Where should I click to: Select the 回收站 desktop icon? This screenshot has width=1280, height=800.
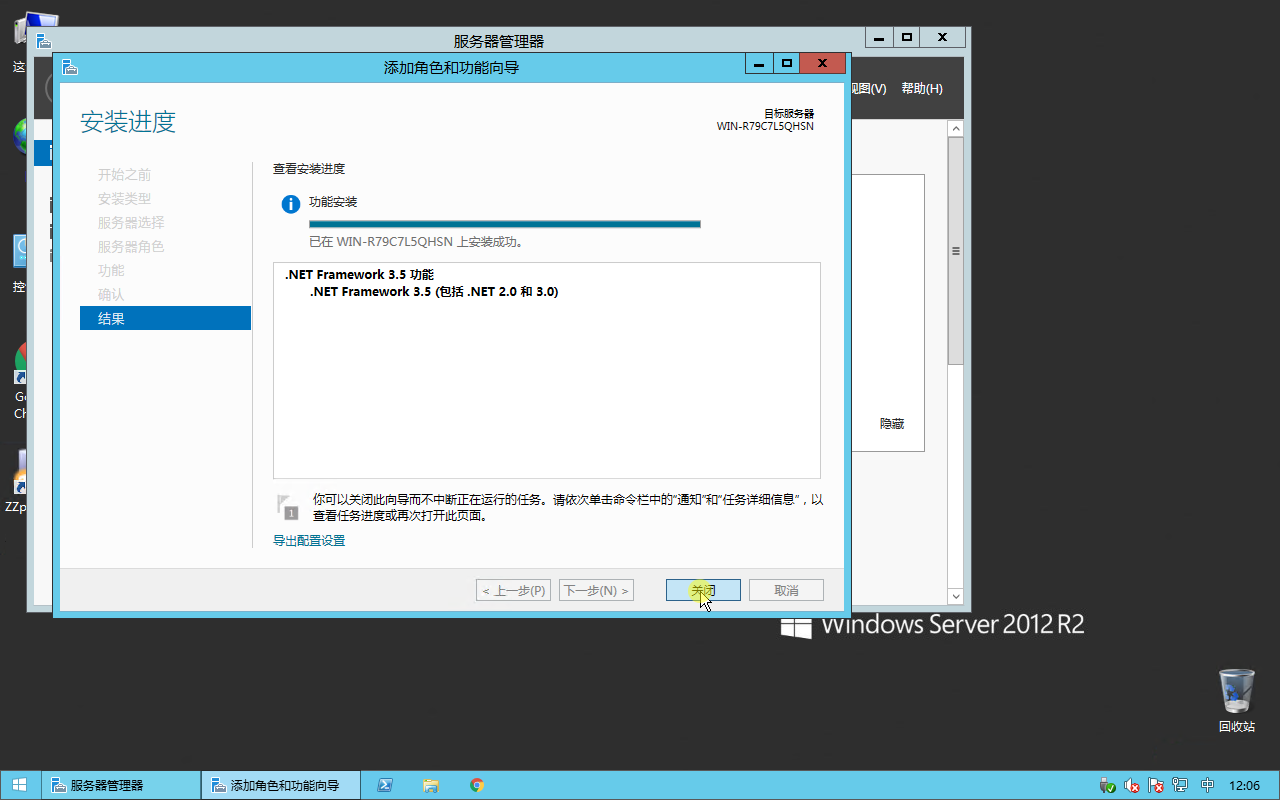pyautogui.click(x=1237, y=700)
